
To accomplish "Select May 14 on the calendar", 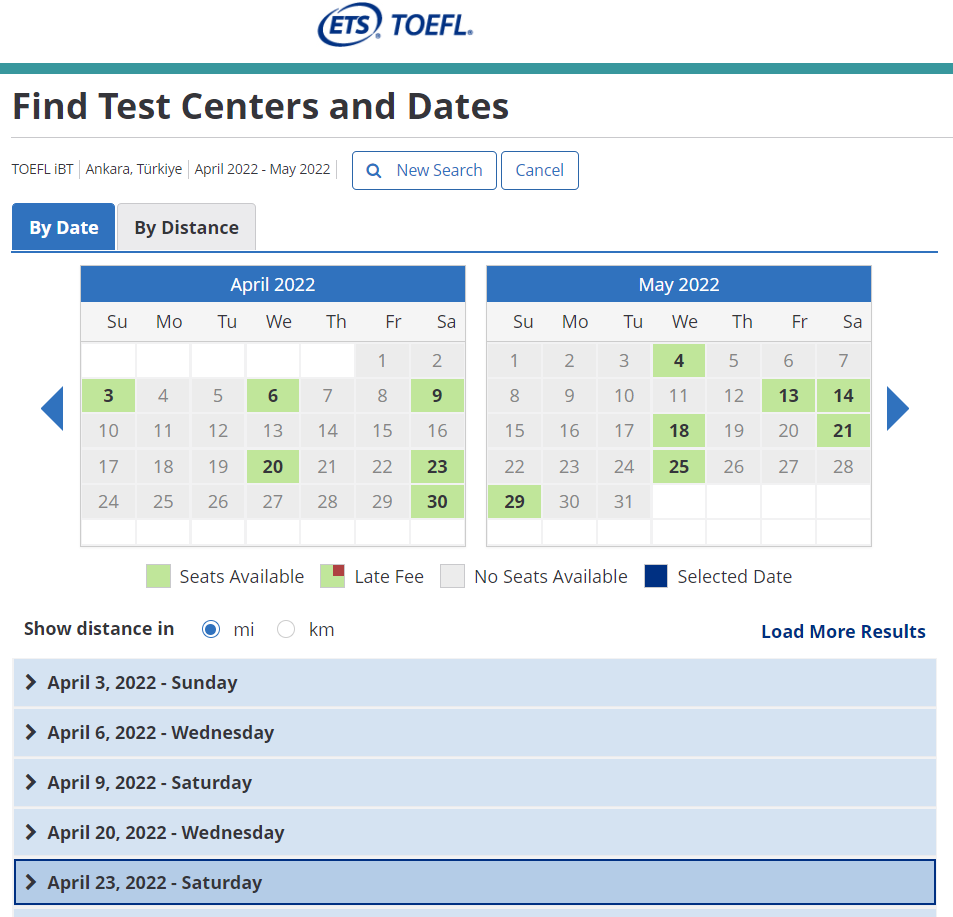I will tap(843, 396).
